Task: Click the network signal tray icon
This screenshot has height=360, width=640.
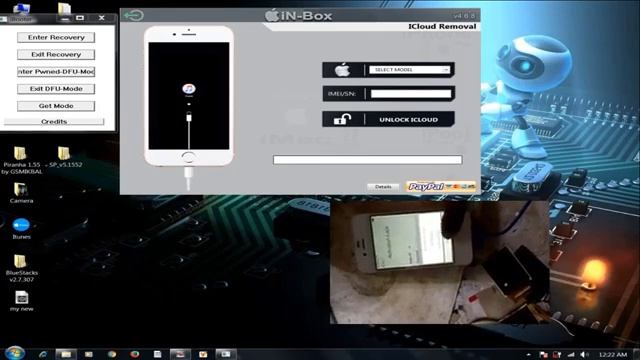Action: [x=571, y=354]
